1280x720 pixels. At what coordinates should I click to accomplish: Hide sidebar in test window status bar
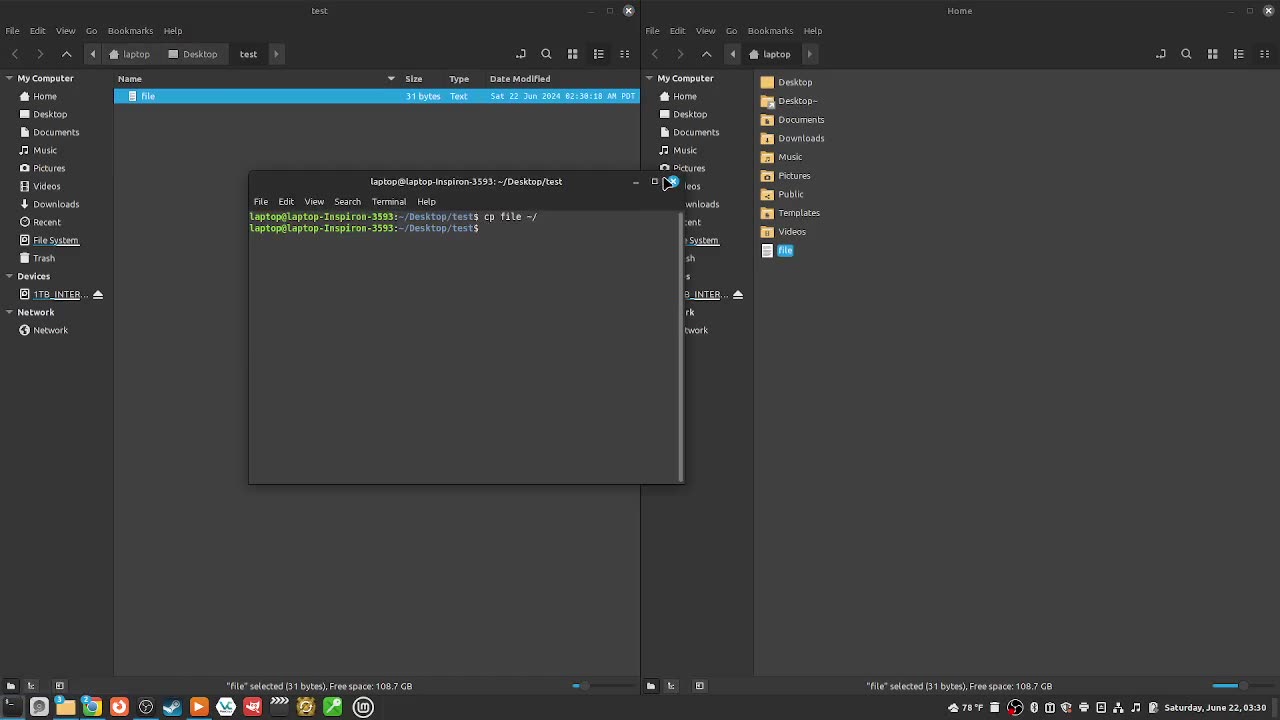59,686
